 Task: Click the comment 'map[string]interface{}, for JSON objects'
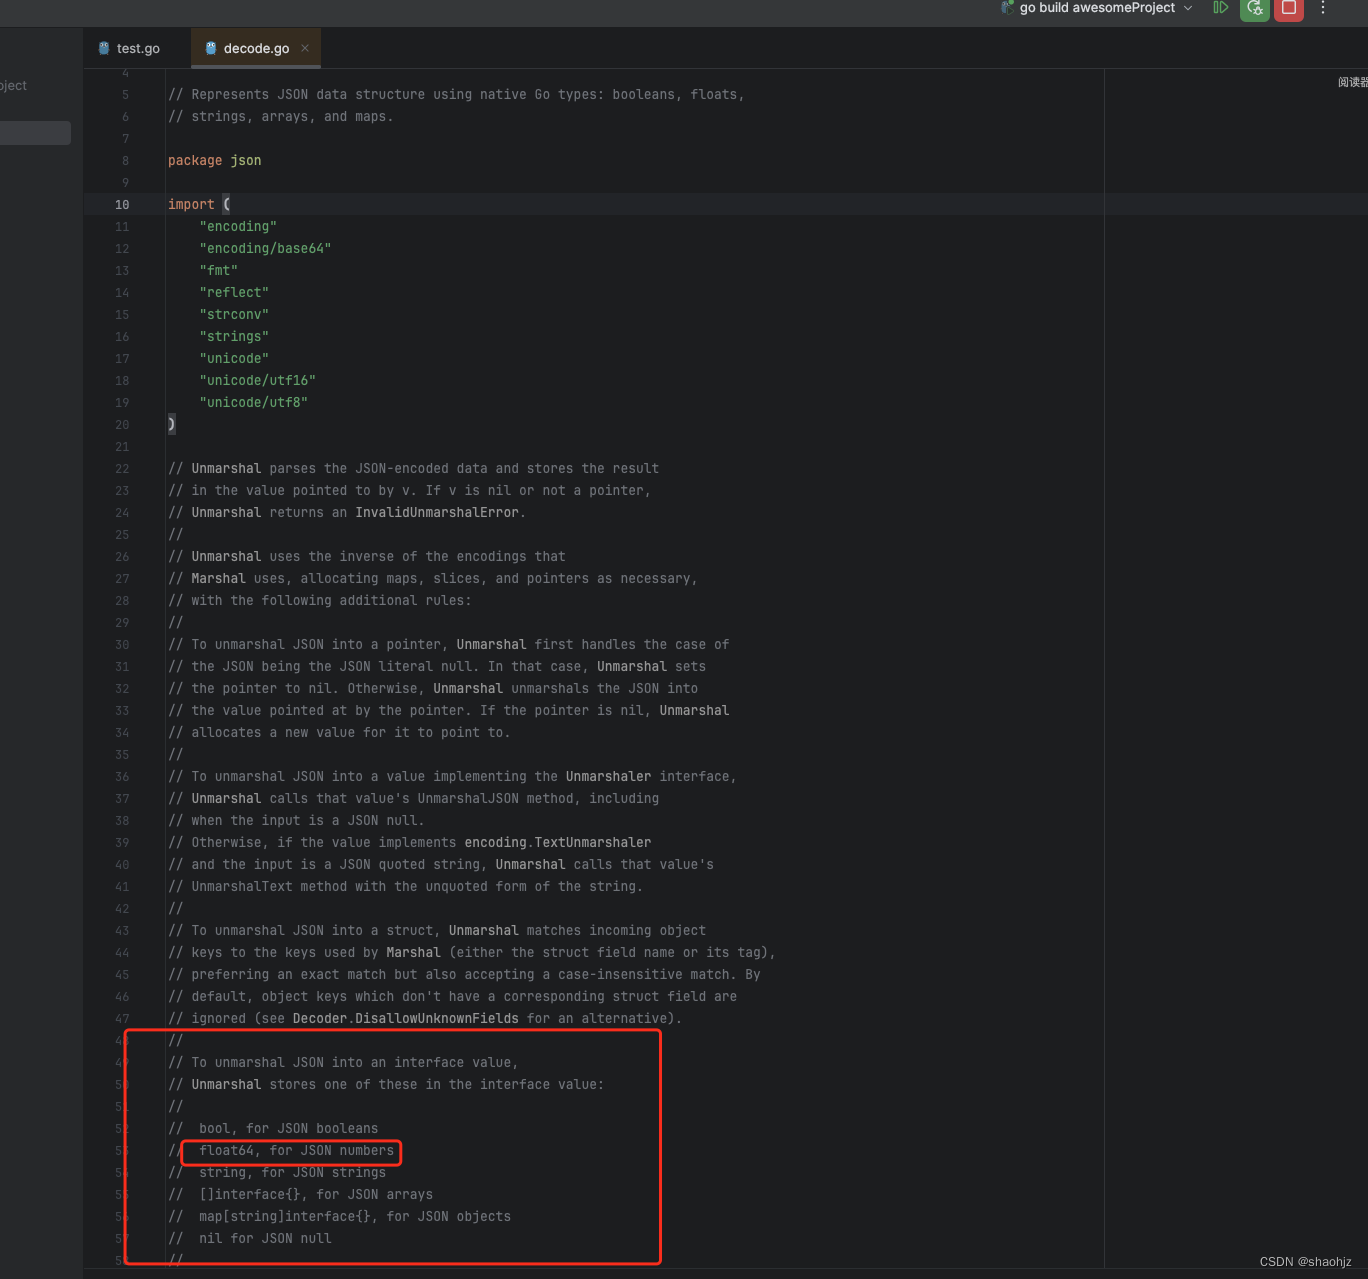355,1216
